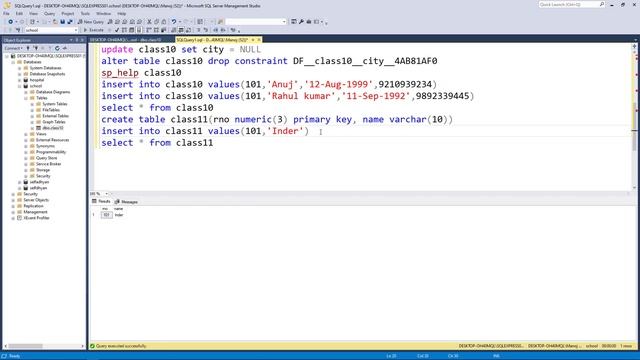Expand the Programmability folder node

click(26, 152)
